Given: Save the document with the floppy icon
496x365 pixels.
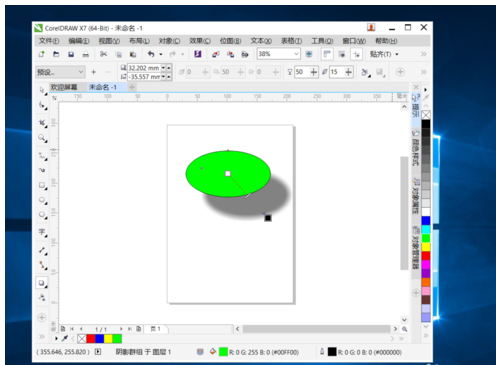Looking at the screenshot, I should [x=71, y=54].
